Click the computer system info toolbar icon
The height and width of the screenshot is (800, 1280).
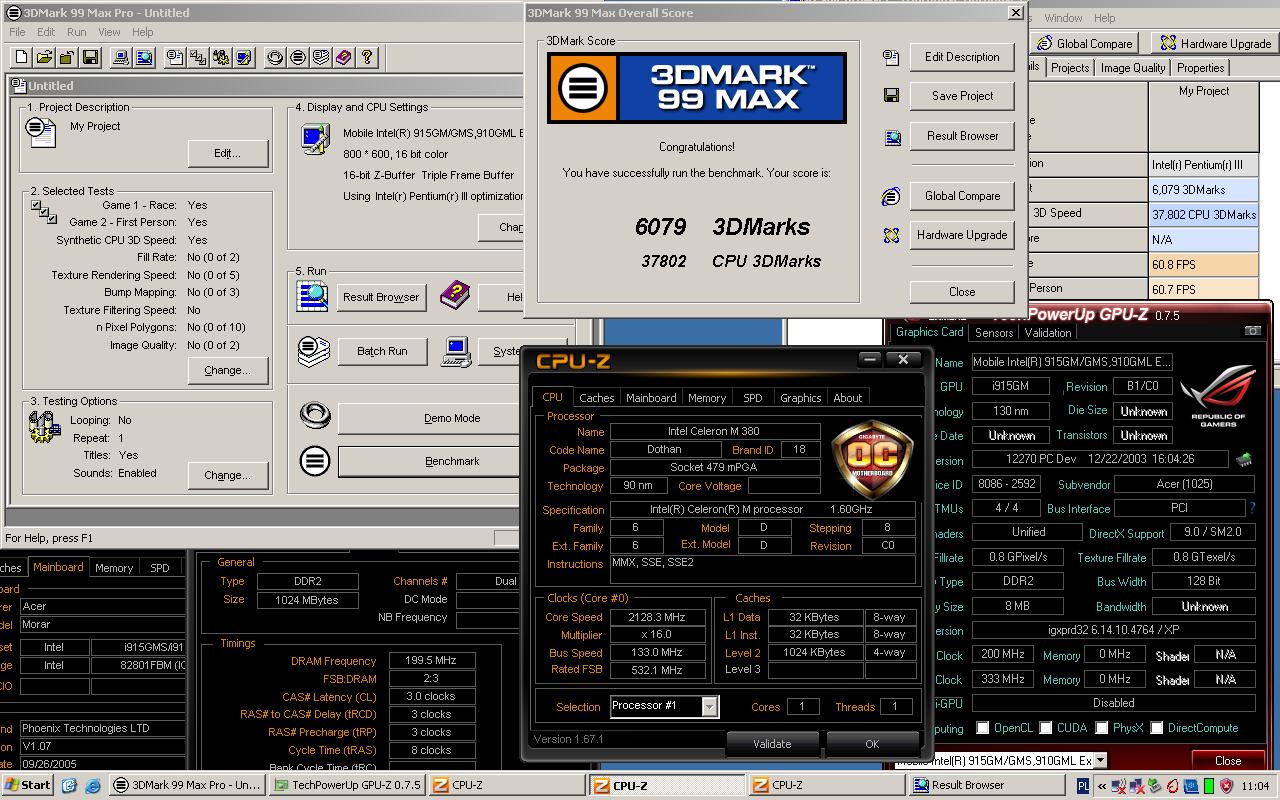point(122,58)
